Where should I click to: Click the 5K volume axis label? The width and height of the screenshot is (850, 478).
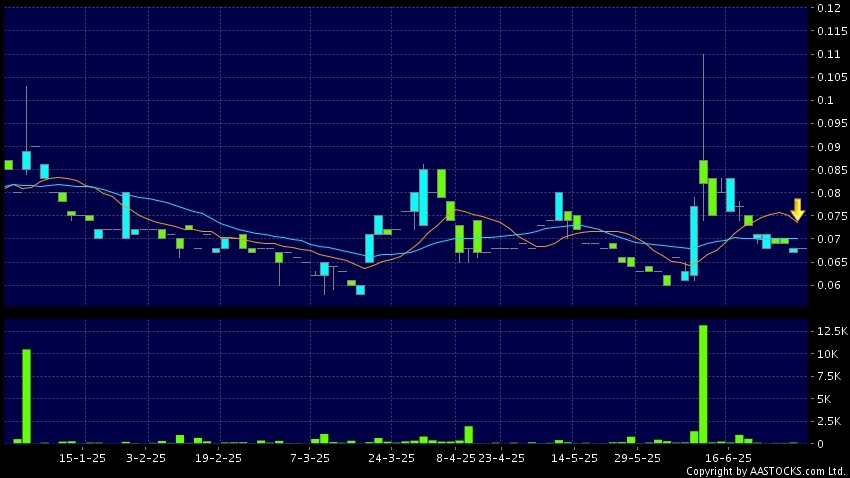[x=824, y=399]
